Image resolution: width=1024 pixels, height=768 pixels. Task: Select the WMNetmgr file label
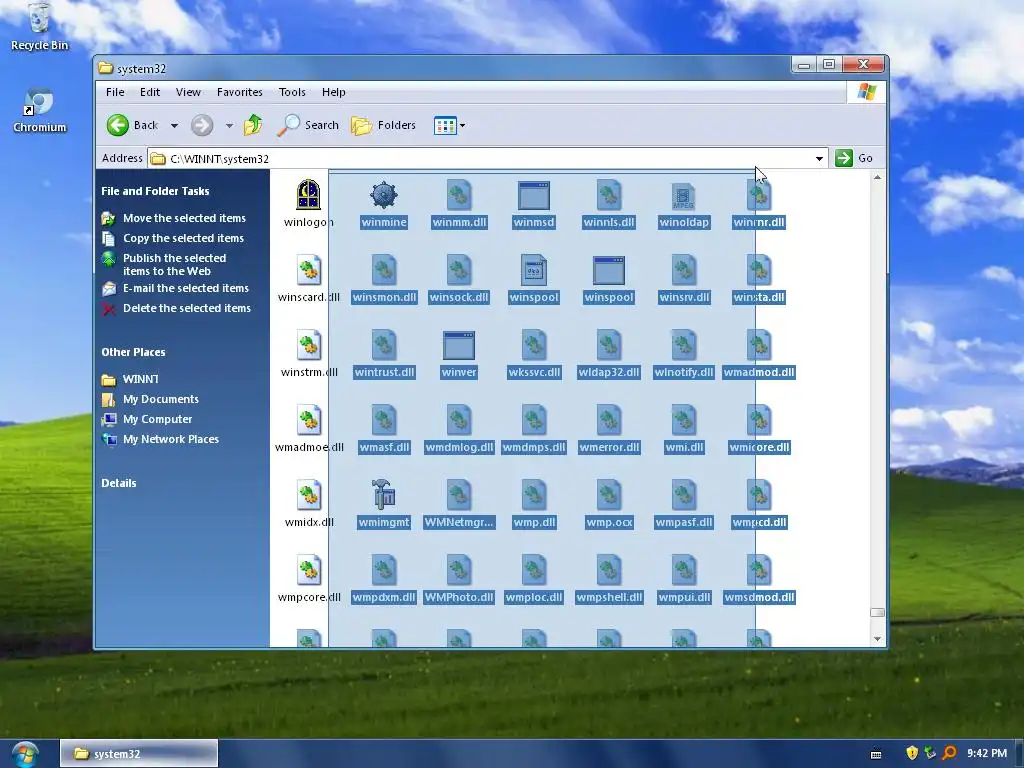coord(459,522)
